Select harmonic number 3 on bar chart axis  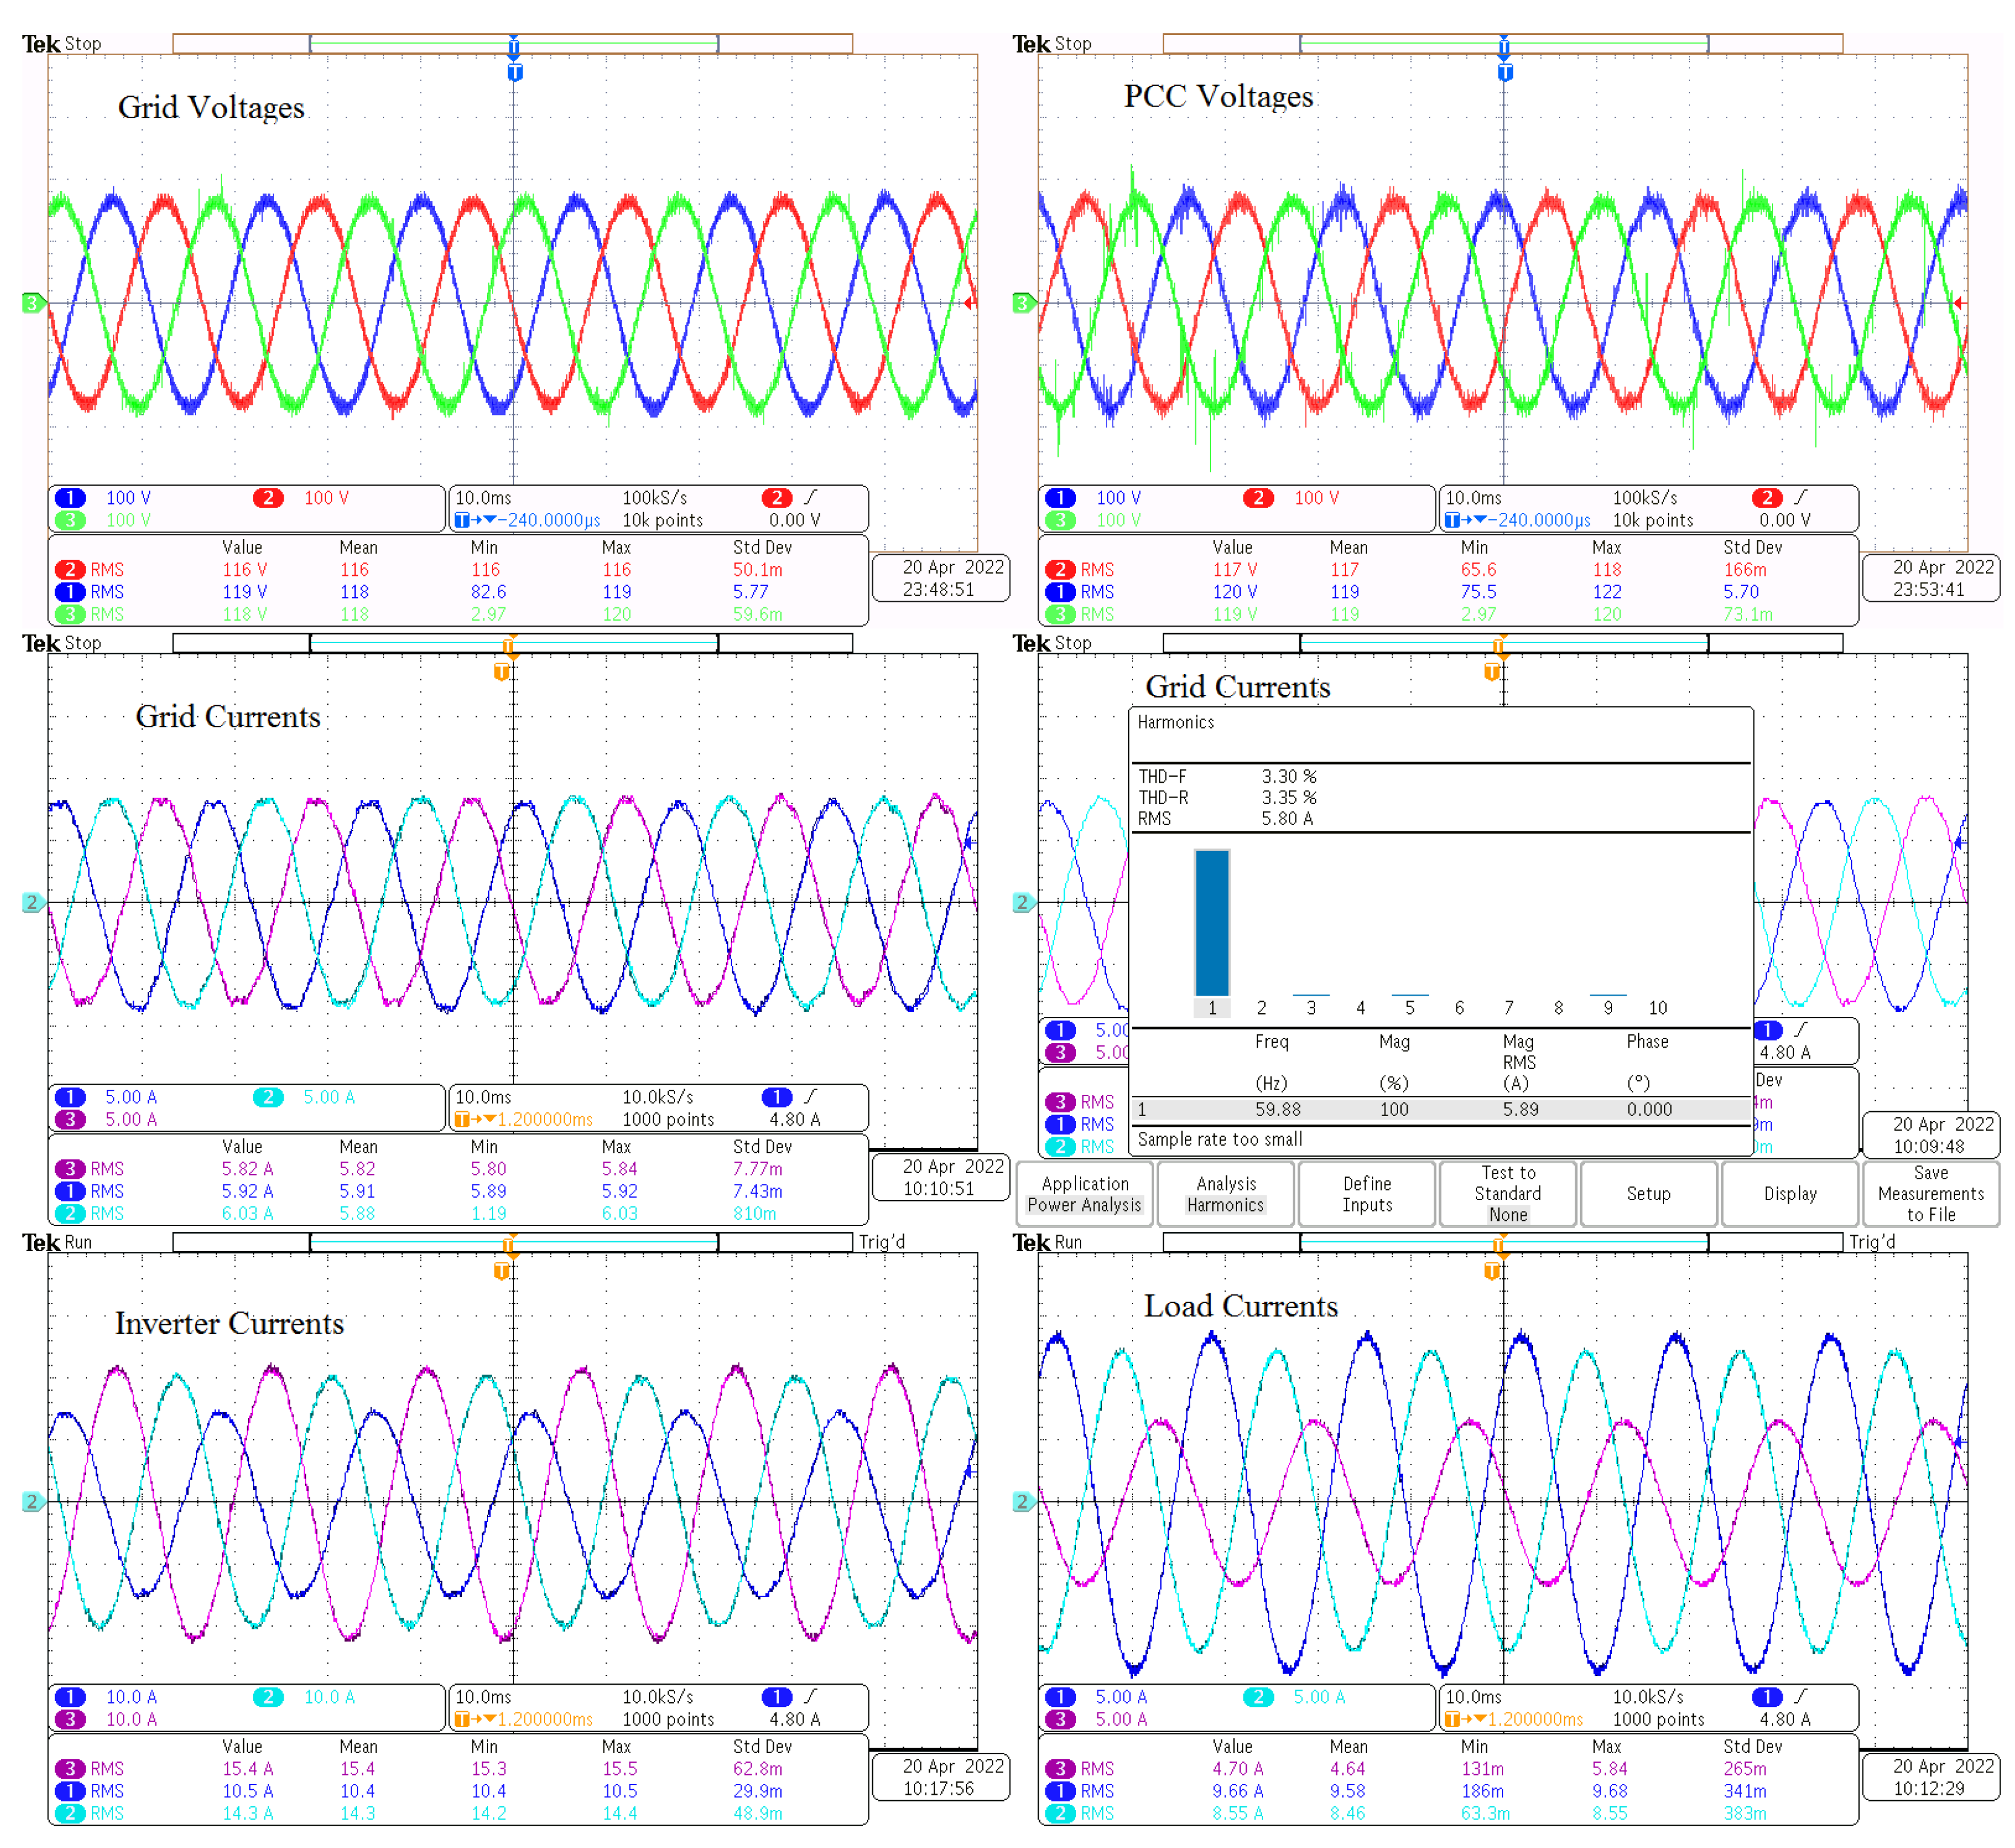1311,1008
